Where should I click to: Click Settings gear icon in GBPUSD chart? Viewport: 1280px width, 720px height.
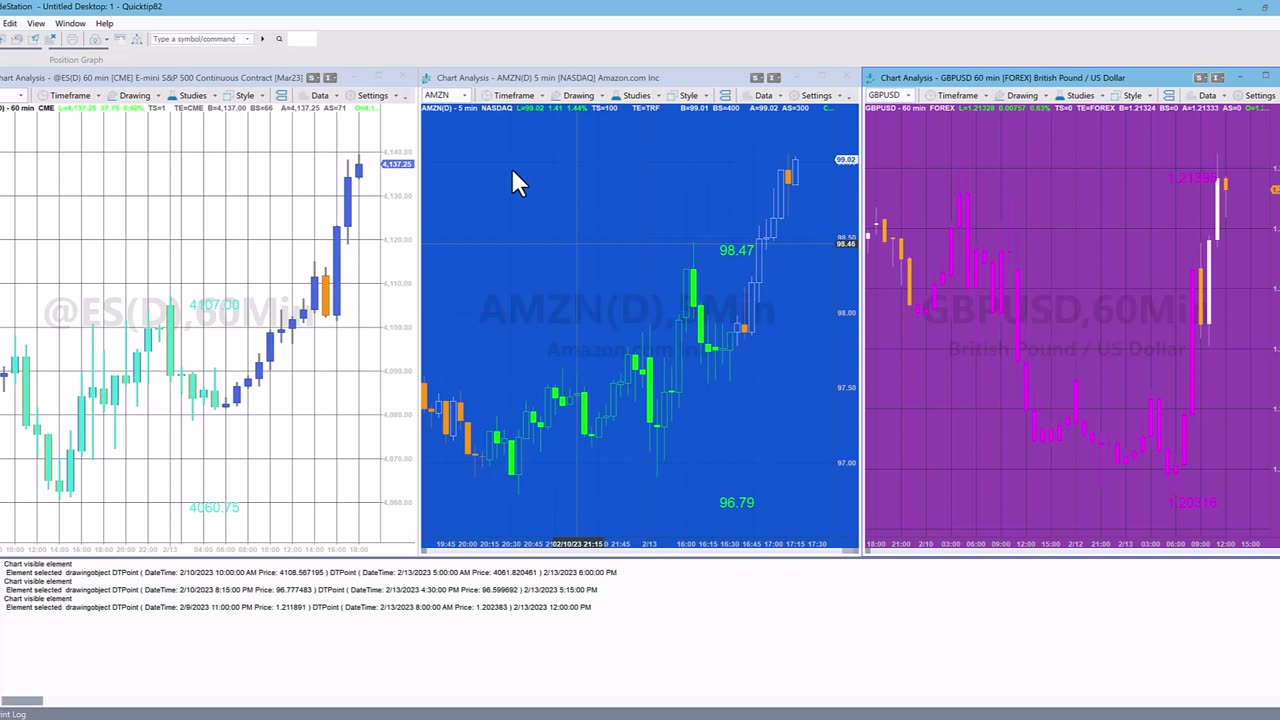pos(1238,96)
